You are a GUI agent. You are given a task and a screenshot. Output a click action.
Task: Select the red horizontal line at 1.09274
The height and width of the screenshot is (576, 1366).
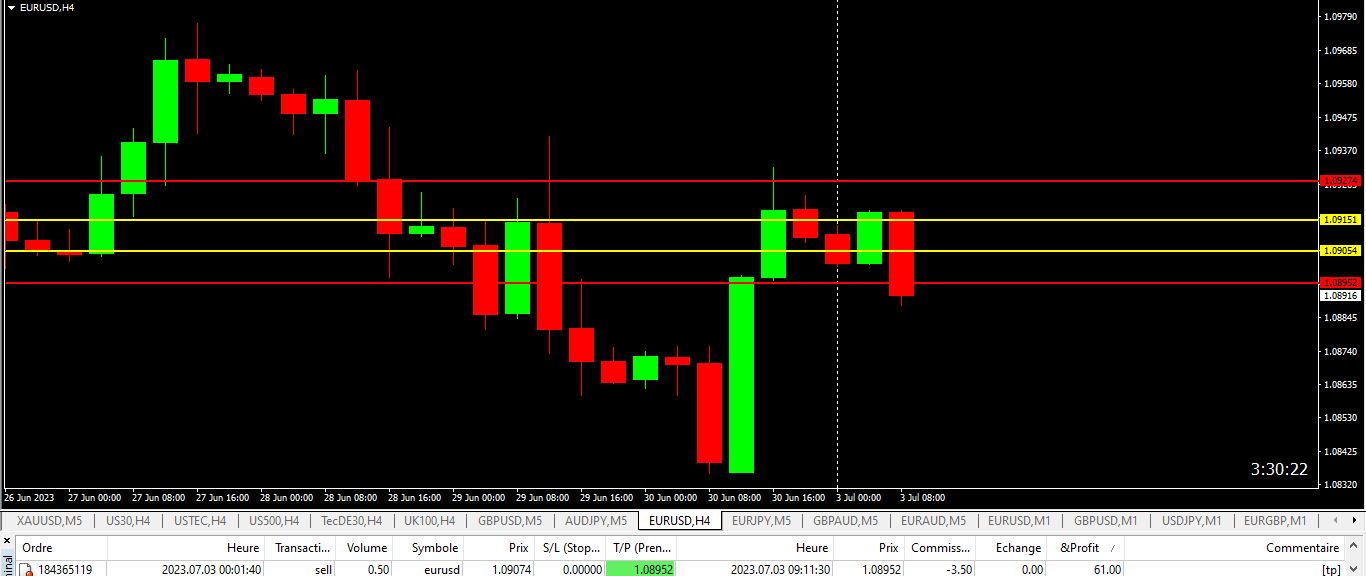660,181
